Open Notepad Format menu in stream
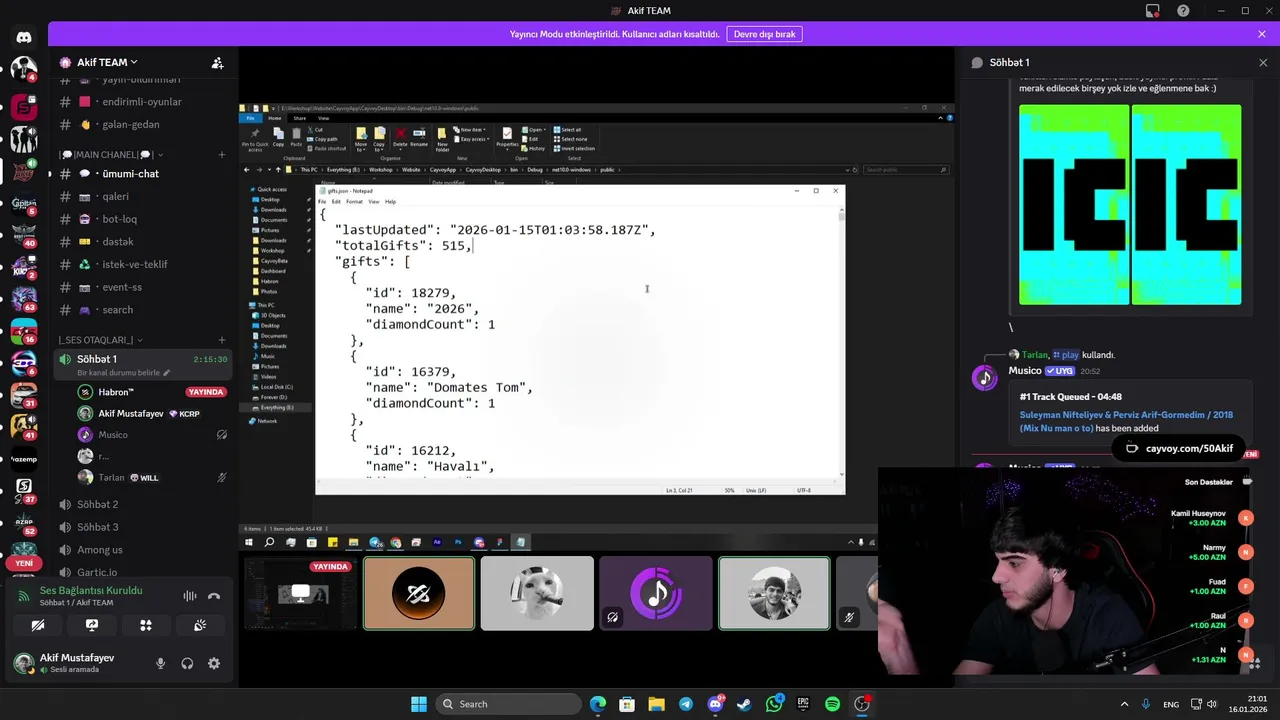 (354, 202)
